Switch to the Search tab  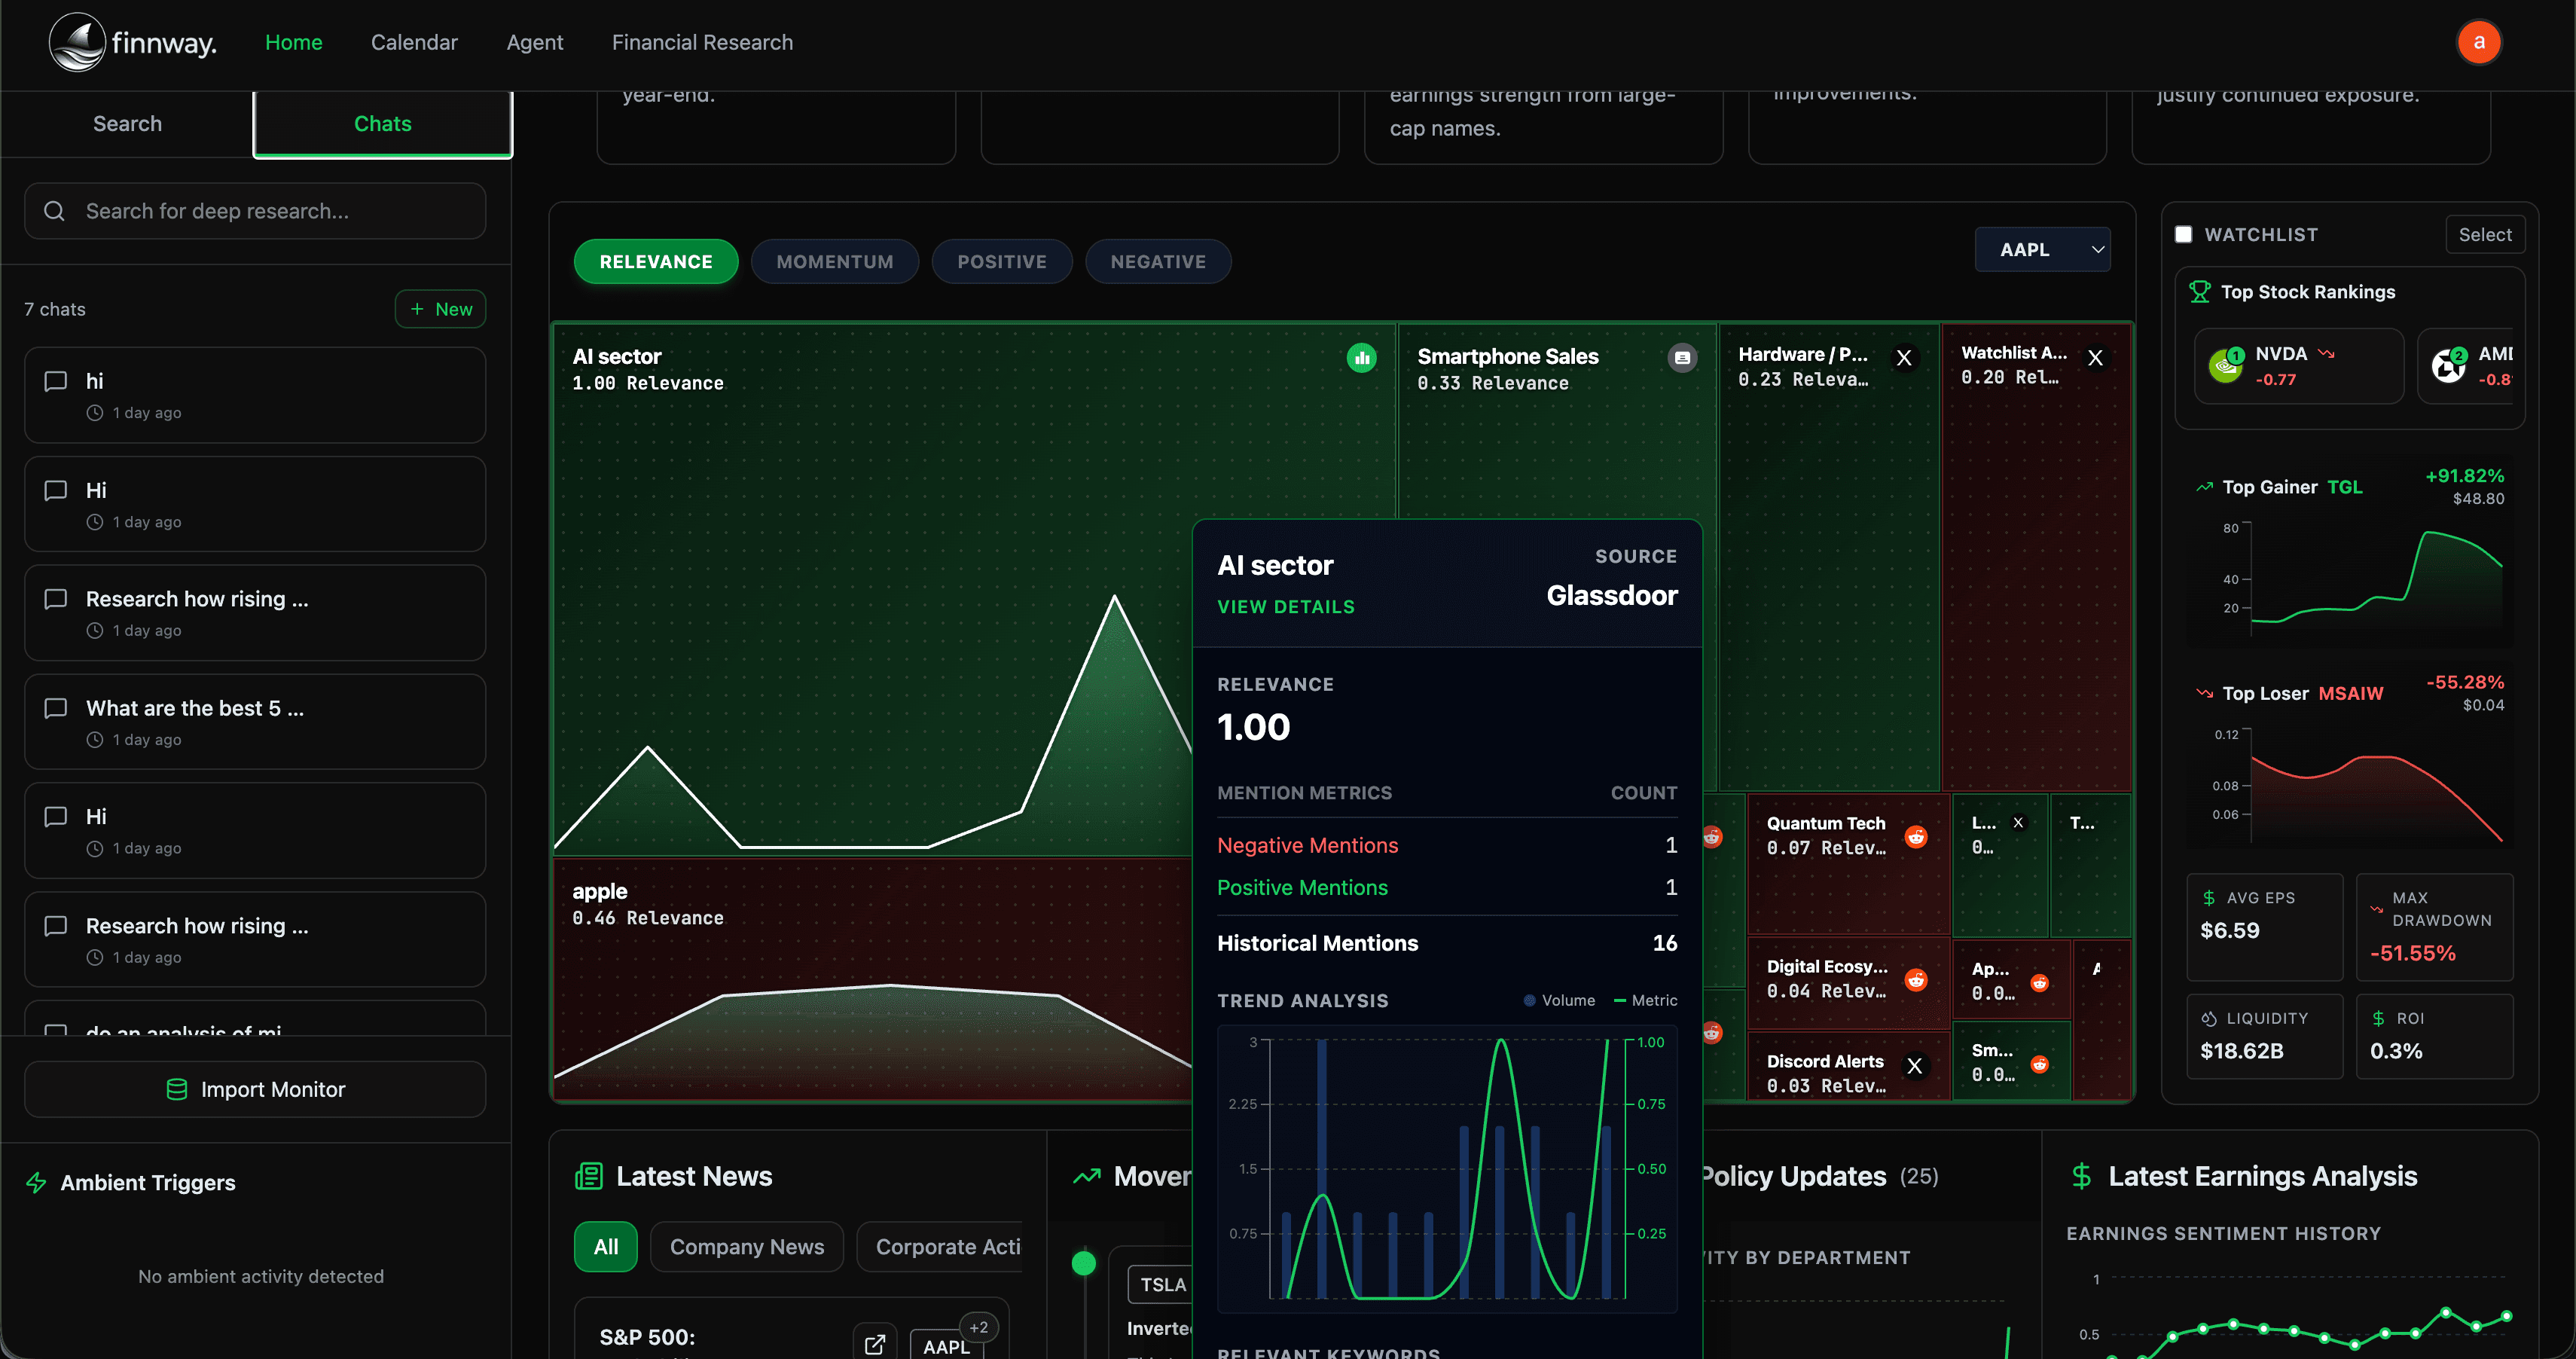(x=127, y=124)
